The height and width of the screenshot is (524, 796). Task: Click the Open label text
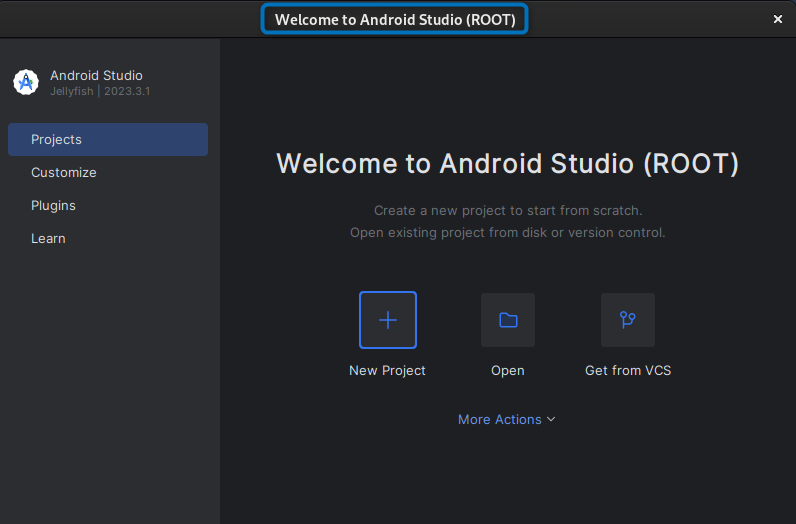pyautogui.click(x=508, y=371)
